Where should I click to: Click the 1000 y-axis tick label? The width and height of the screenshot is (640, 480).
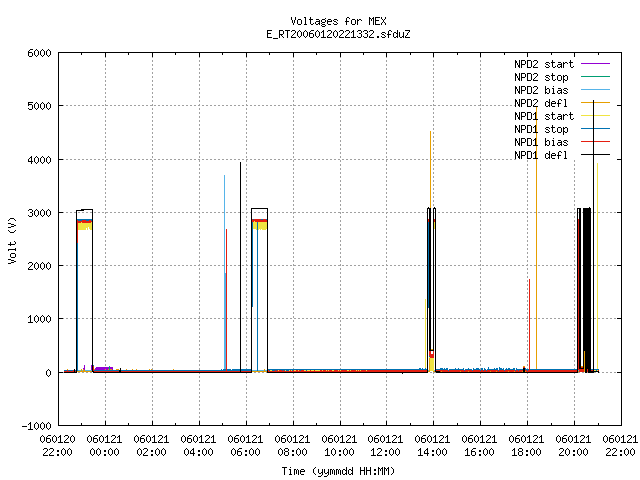40,320
